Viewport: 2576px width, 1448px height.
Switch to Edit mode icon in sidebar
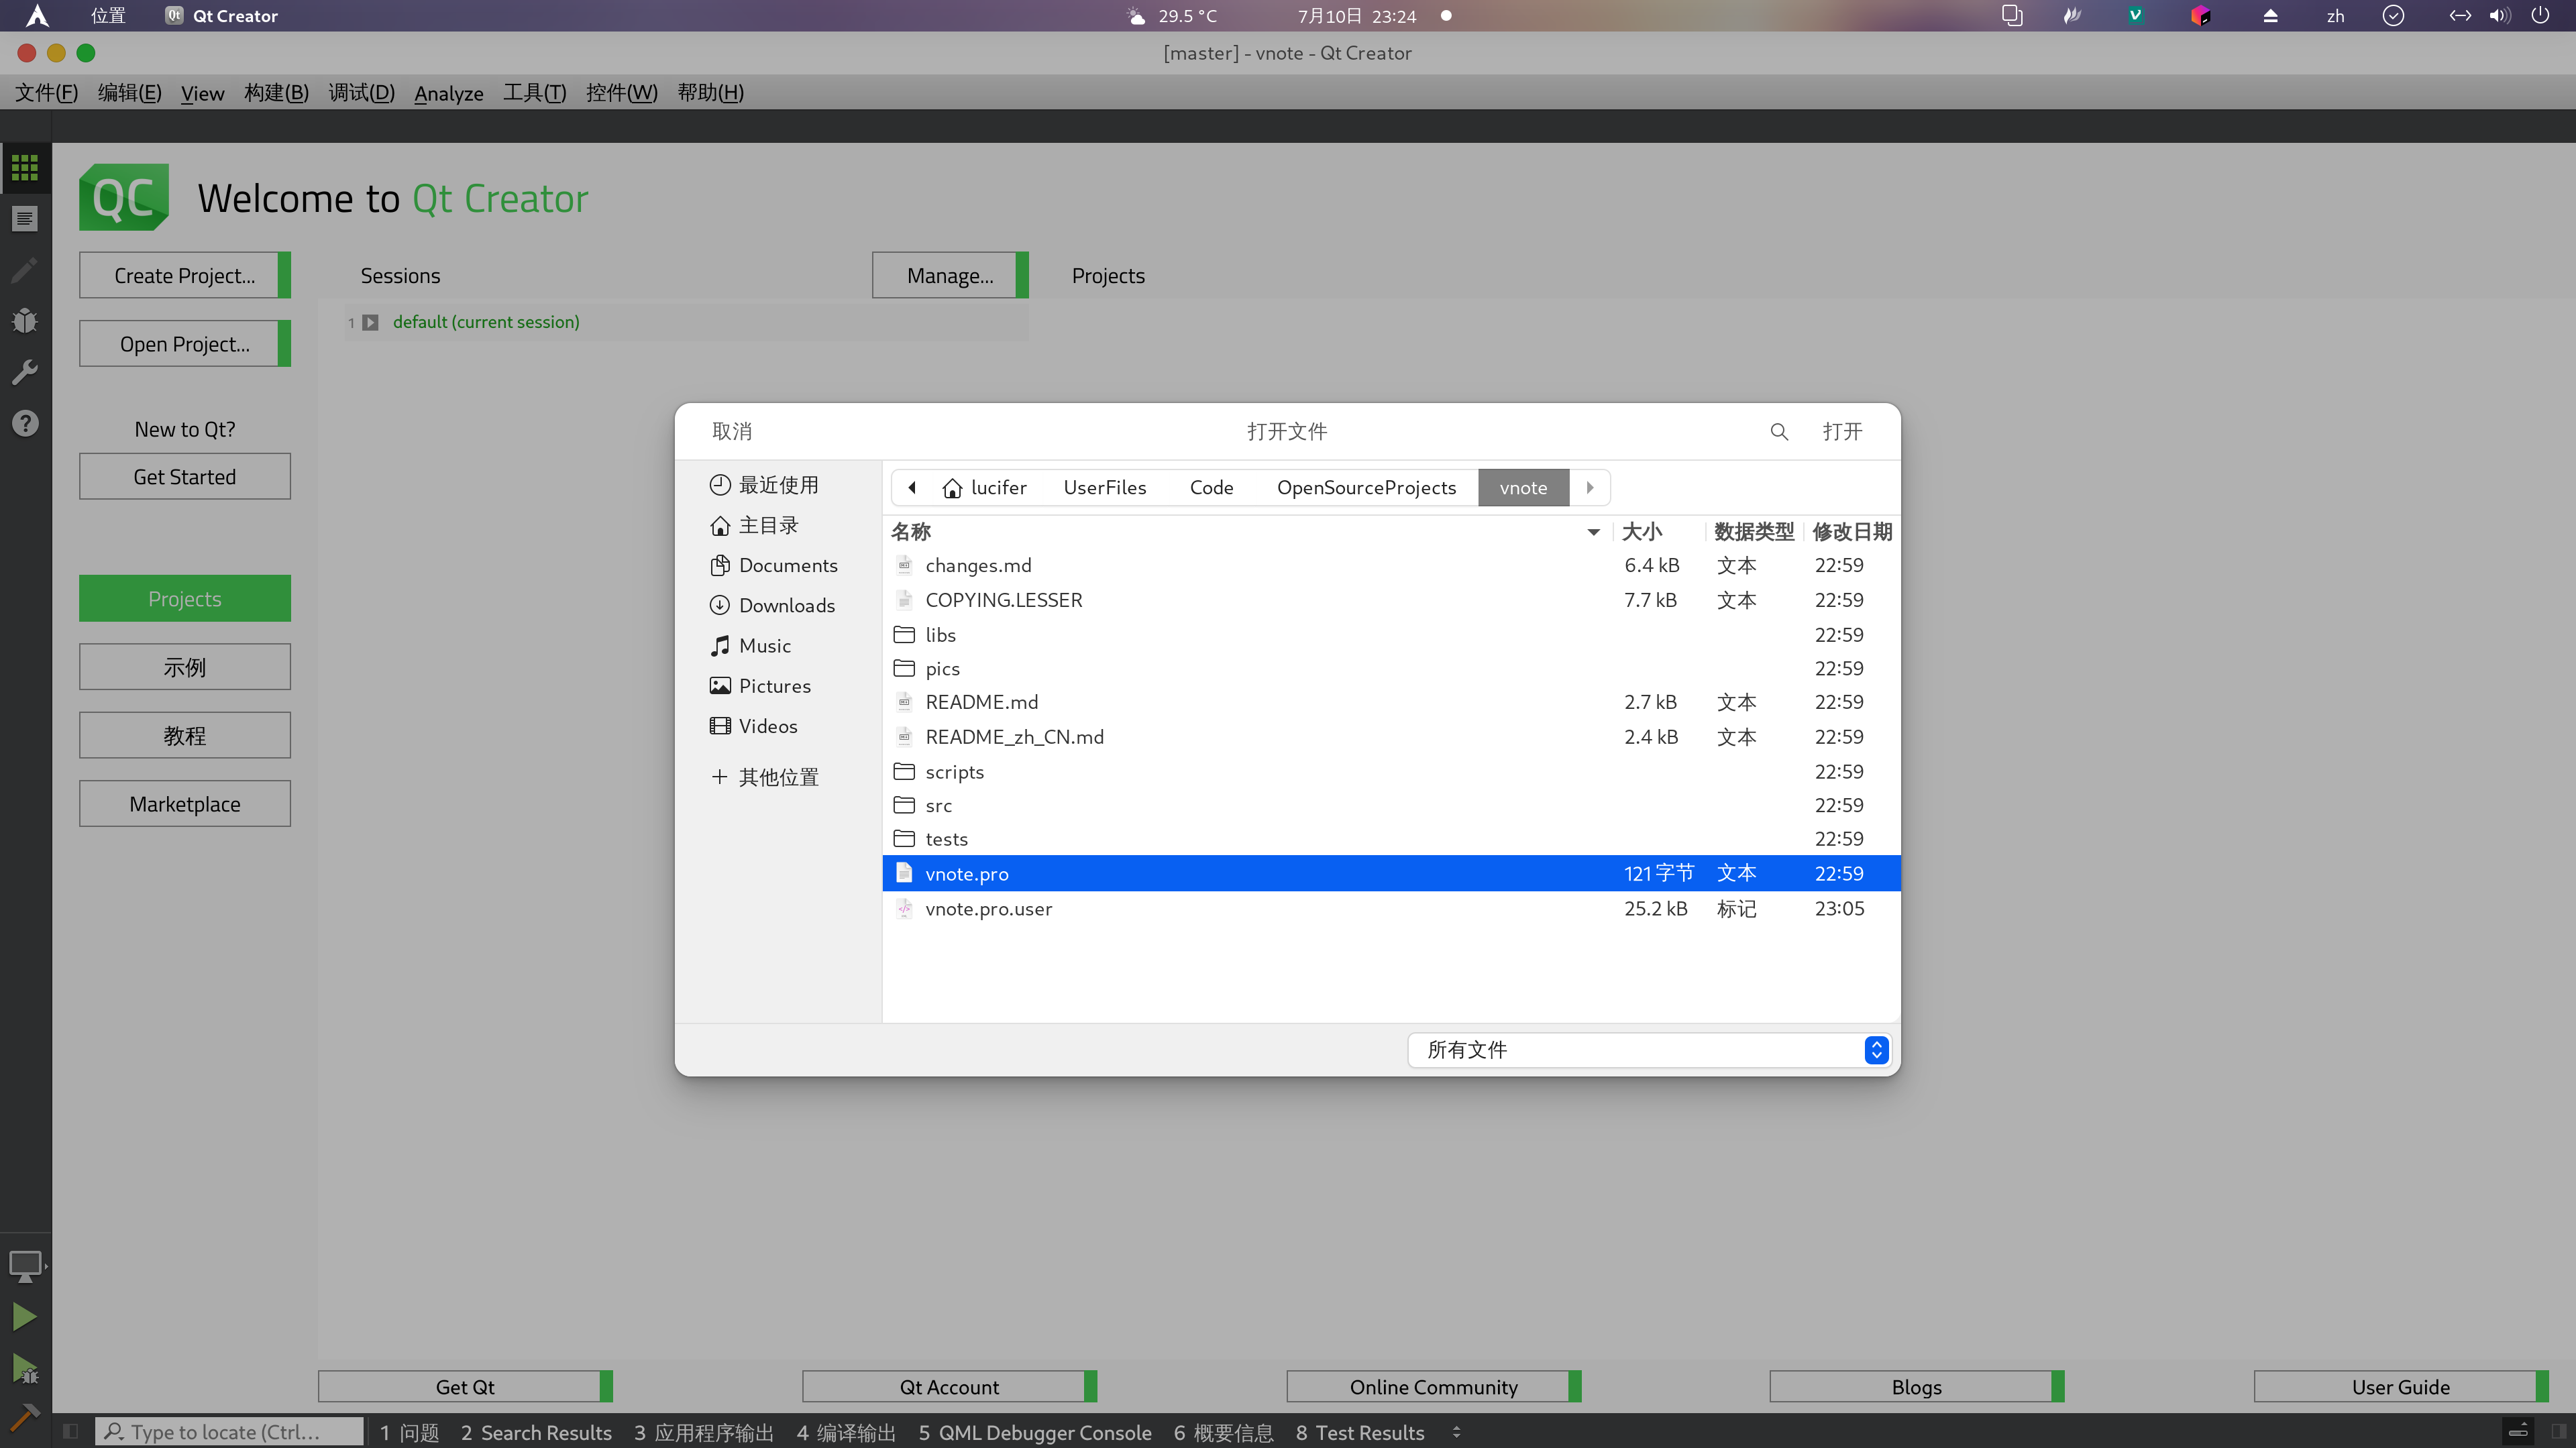(x=25, y=219)
